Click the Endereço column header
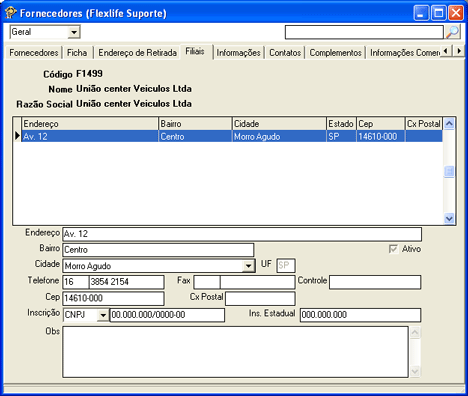The height and width of the screenshot is (396, 468). pos(90,124)
